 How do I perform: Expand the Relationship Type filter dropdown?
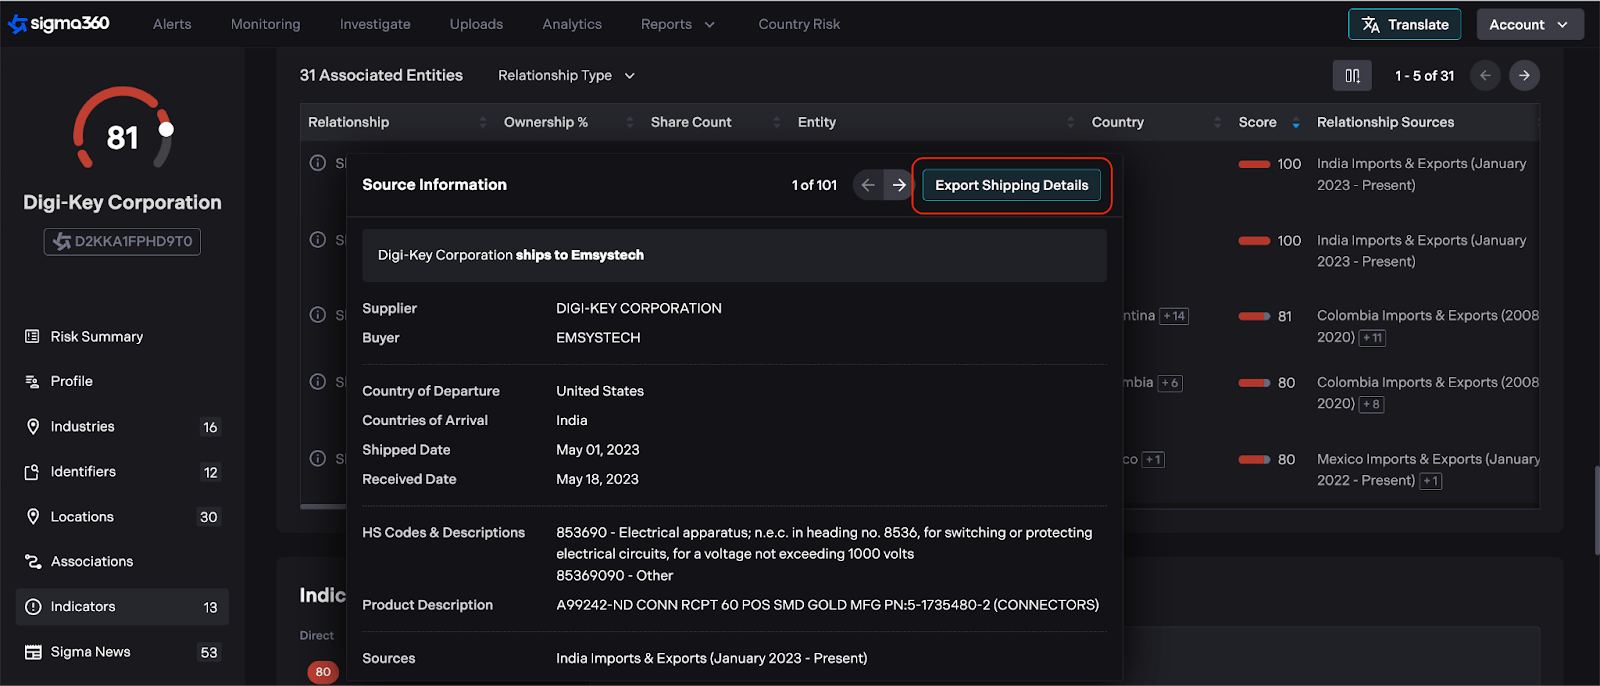click(x=566, y=76)
